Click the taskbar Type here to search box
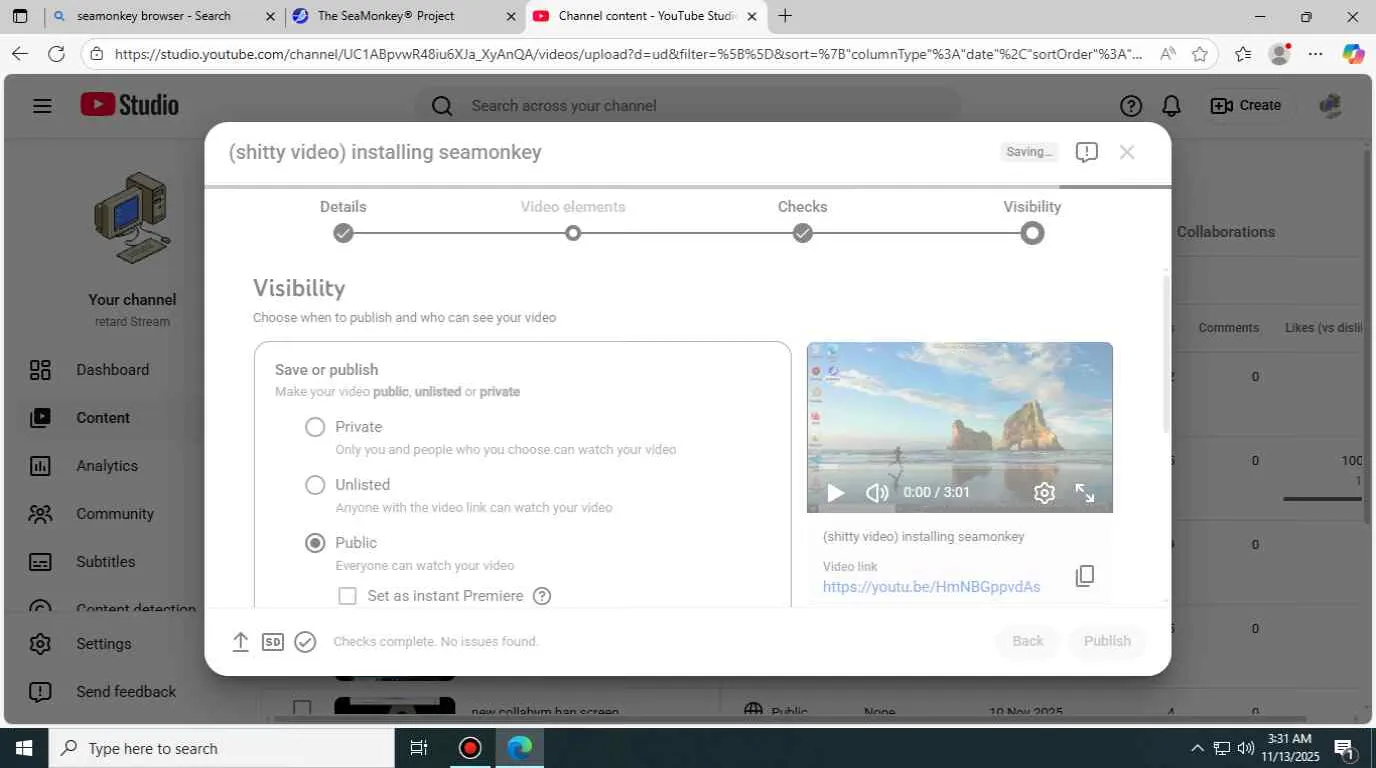Screen dimensions: 1376x768 point(220,748)
